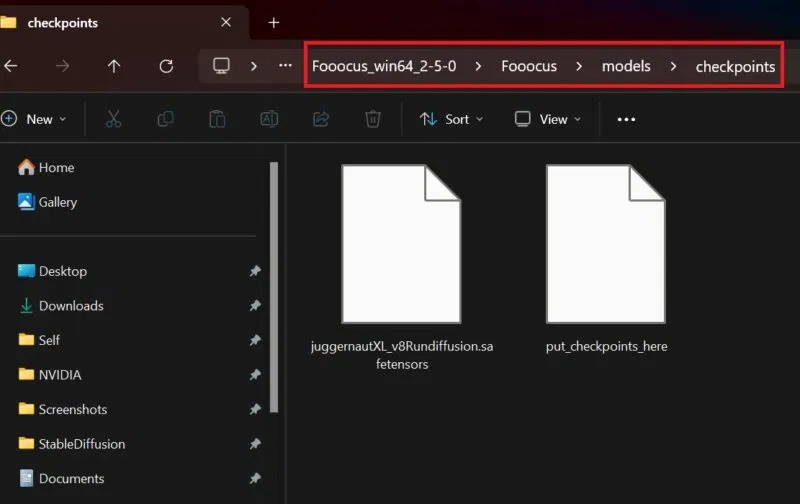Open See more three-dot toolbar menu
The width and height of the screenshot is (800, 504).
tap(627, 119)
